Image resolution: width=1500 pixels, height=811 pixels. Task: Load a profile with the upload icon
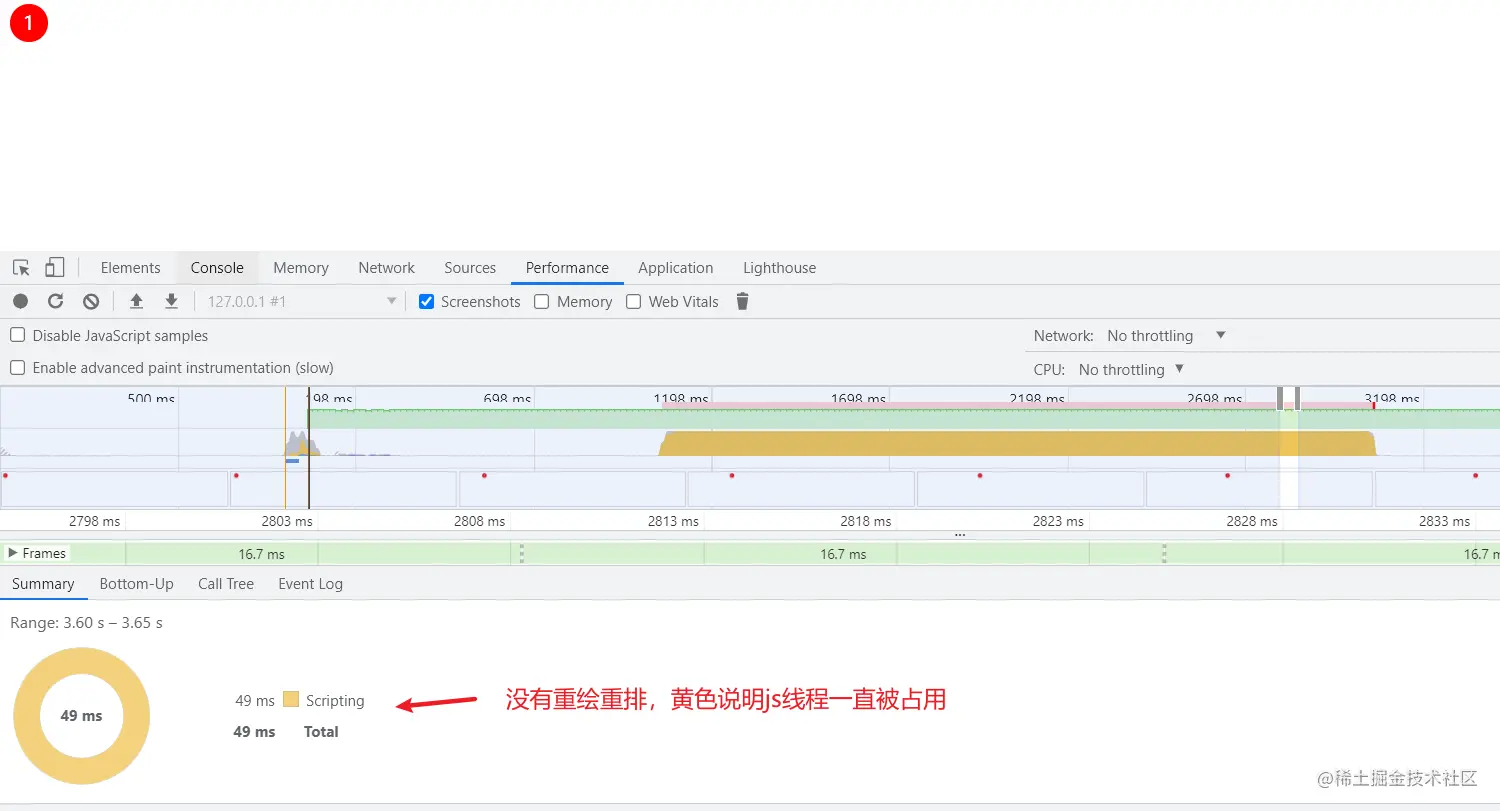point(137,301)
